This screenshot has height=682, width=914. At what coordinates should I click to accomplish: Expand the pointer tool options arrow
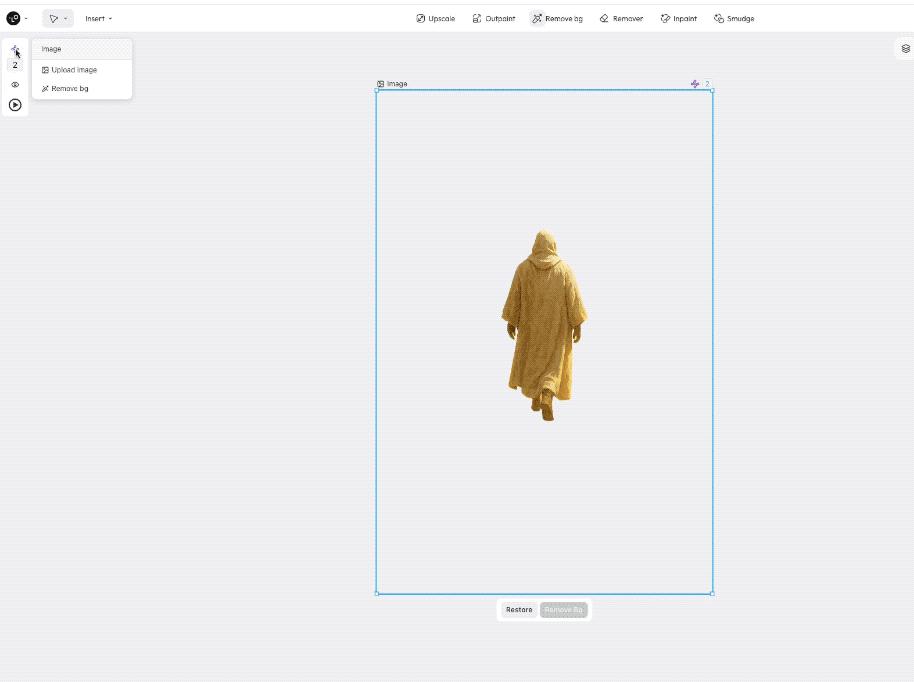pyautogui.click(x=66, y=19)
